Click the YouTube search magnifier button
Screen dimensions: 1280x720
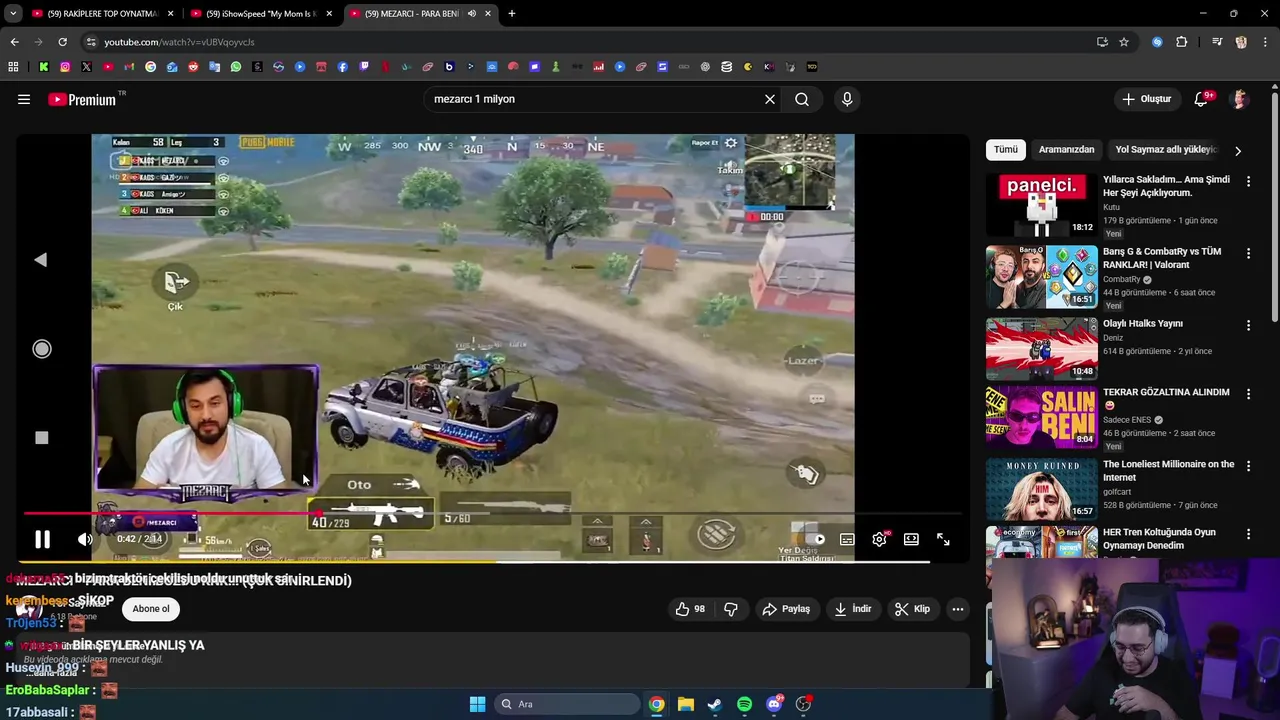click(x=802, y=99)
